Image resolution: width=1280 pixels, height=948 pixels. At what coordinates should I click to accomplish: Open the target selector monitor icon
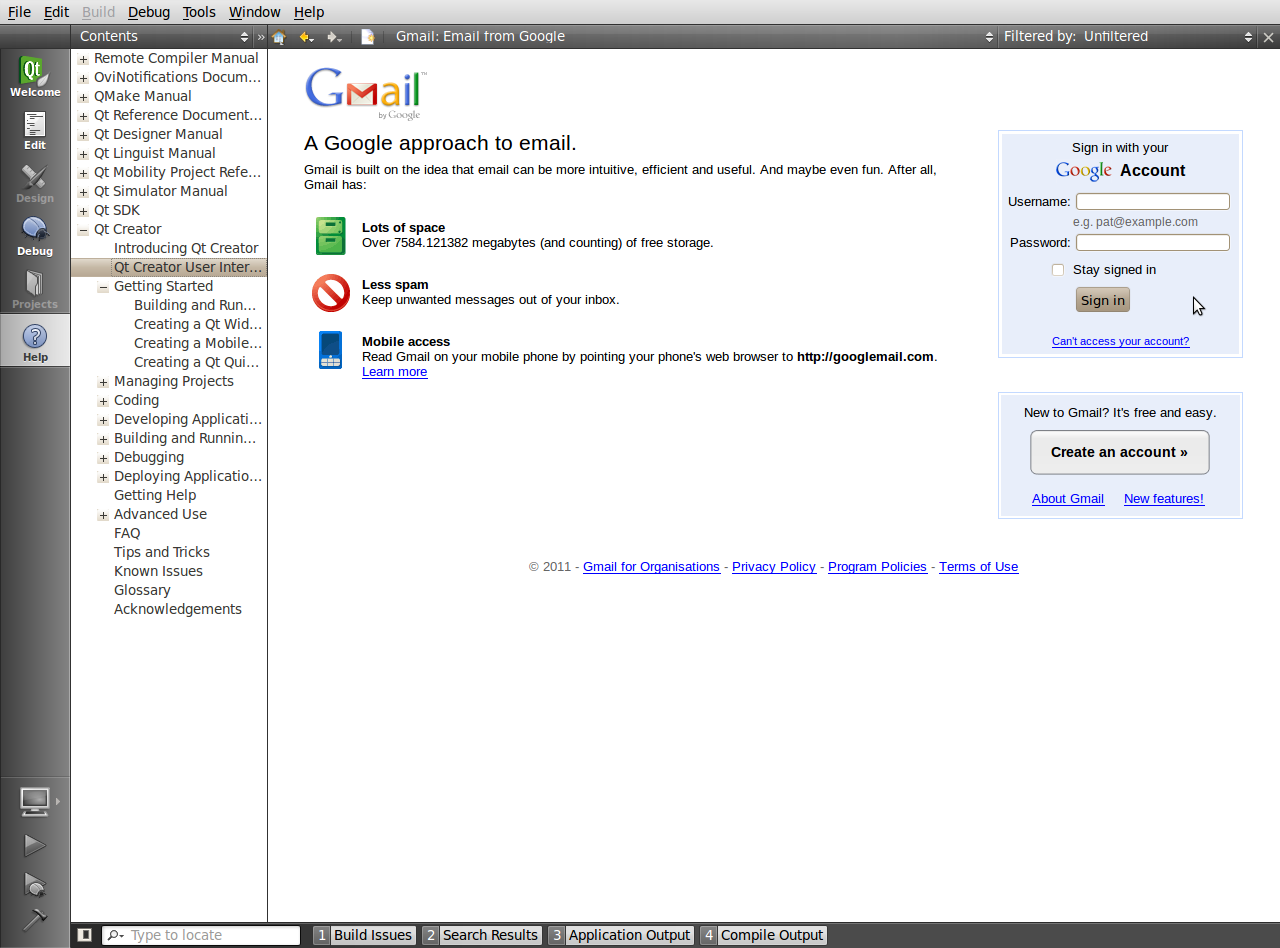click(35, 800)
